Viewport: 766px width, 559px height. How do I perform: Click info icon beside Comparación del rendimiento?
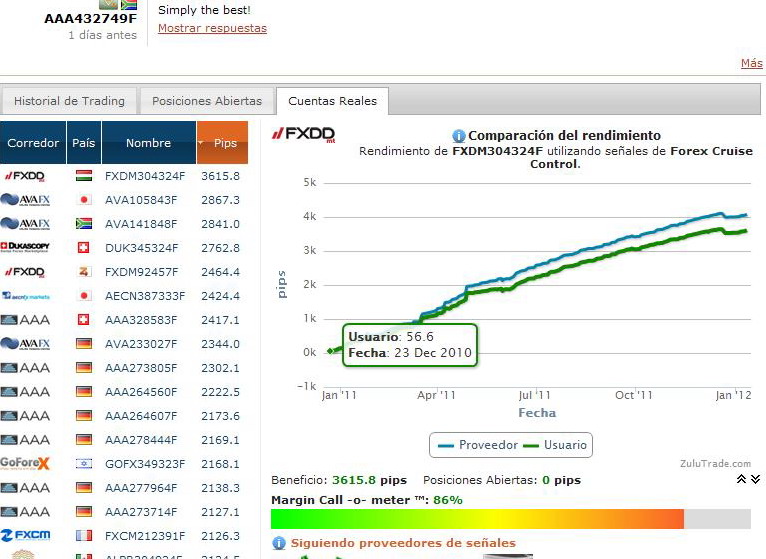(x=458, y=136)
